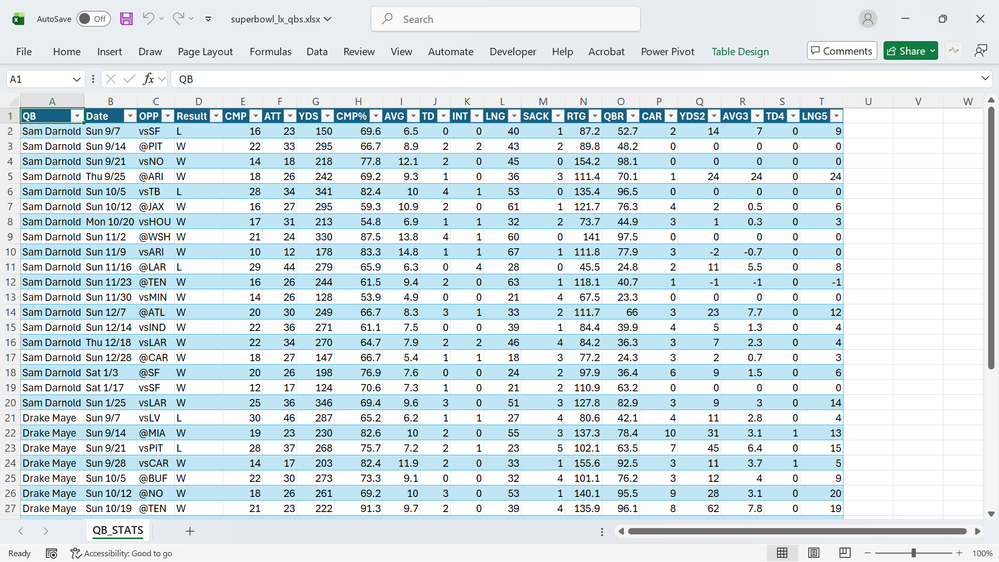The height and width of the screenshot is (562, 999).
Task: Expand the Name Box dropdown
Action: (77, 79)
